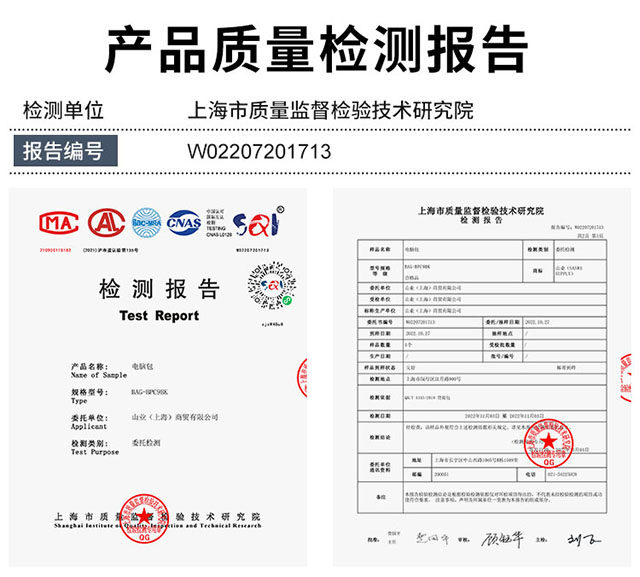Click the red CMA certification logo
Image resolution: width=640 pixels, height=577 pixels.
coord(59,223)
